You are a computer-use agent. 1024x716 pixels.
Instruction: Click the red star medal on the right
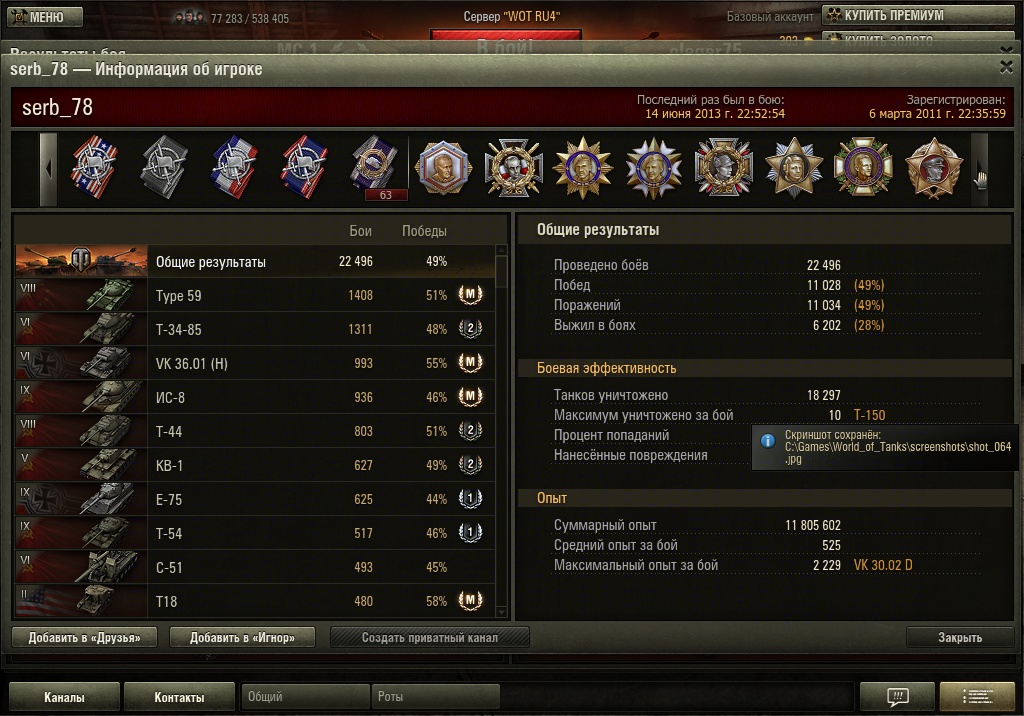(x=934, y=167)
